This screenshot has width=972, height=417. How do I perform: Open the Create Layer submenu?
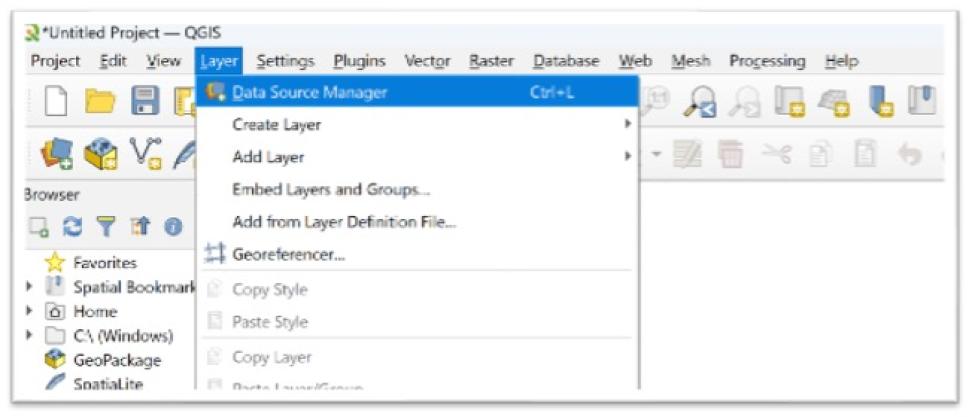point(417,125)
